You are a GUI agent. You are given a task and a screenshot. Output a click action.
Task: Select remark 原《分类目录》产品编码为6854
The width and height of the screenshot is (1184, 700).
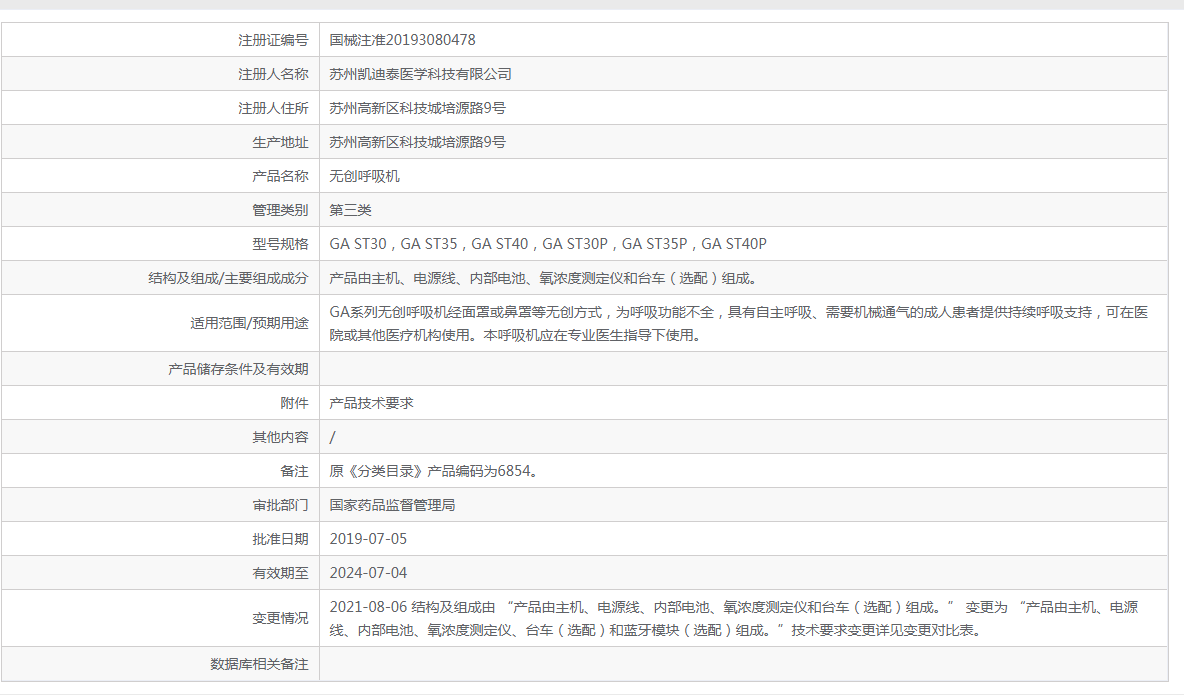434,471
